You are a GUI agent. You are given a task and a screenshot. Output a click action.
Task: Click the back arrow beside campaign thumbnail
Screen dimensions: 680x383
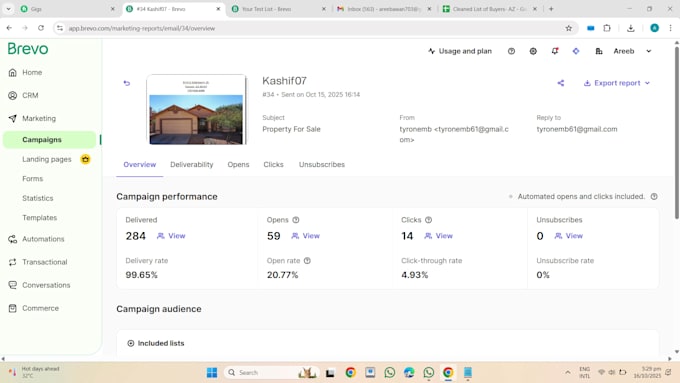coord(127,83)
